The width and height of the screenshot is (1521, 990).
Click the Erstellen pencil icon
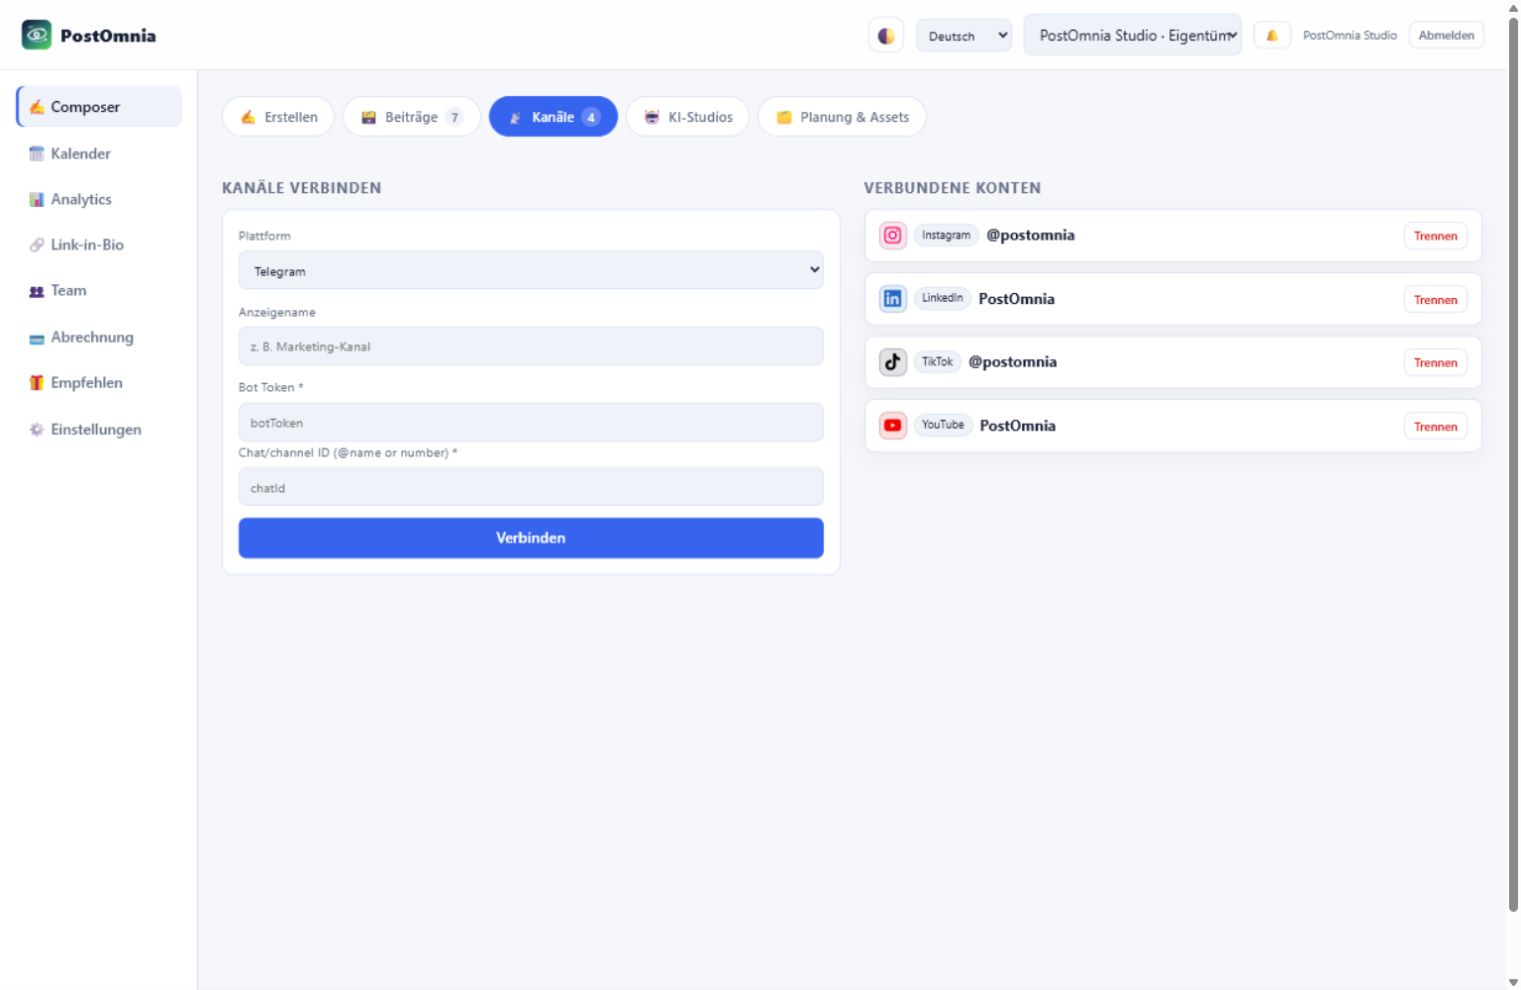tap(248, 117)
